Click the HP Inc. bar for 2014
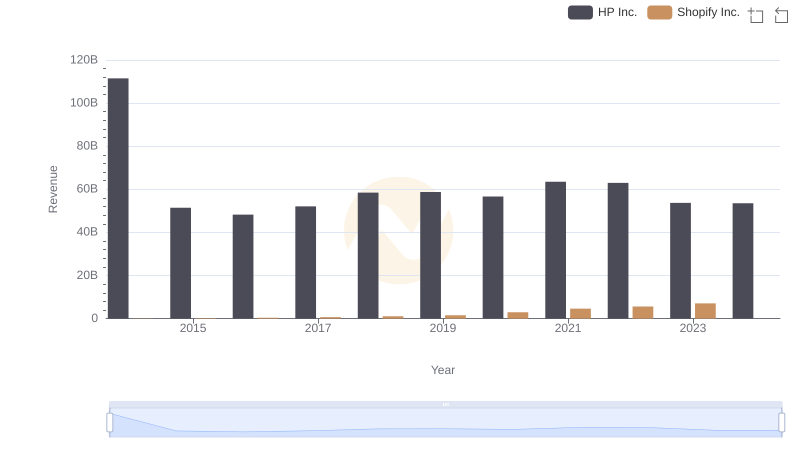 coord(118,198)
